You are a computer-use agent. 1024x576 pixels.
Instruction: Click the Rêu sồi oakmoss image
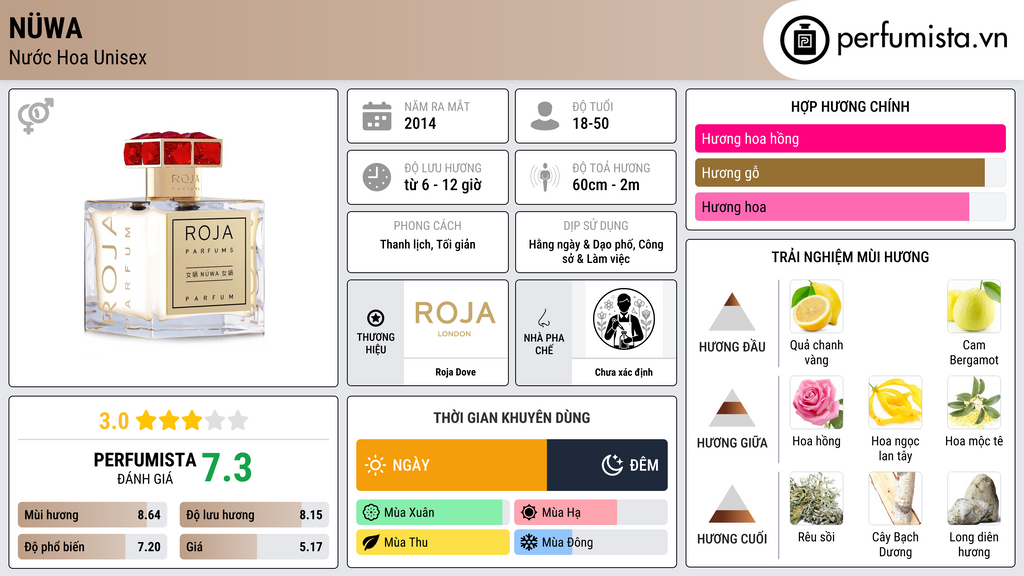(816, 498)
